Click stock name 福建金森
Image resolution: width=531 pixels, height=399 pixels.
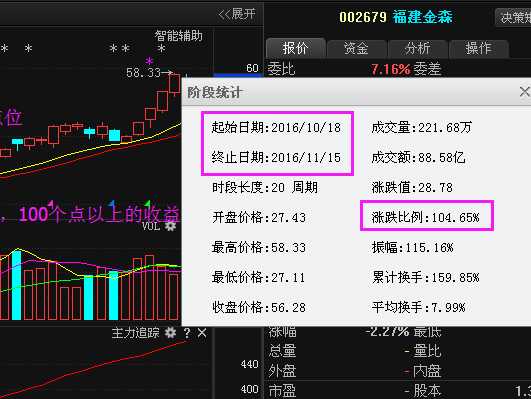click(422, 17)
